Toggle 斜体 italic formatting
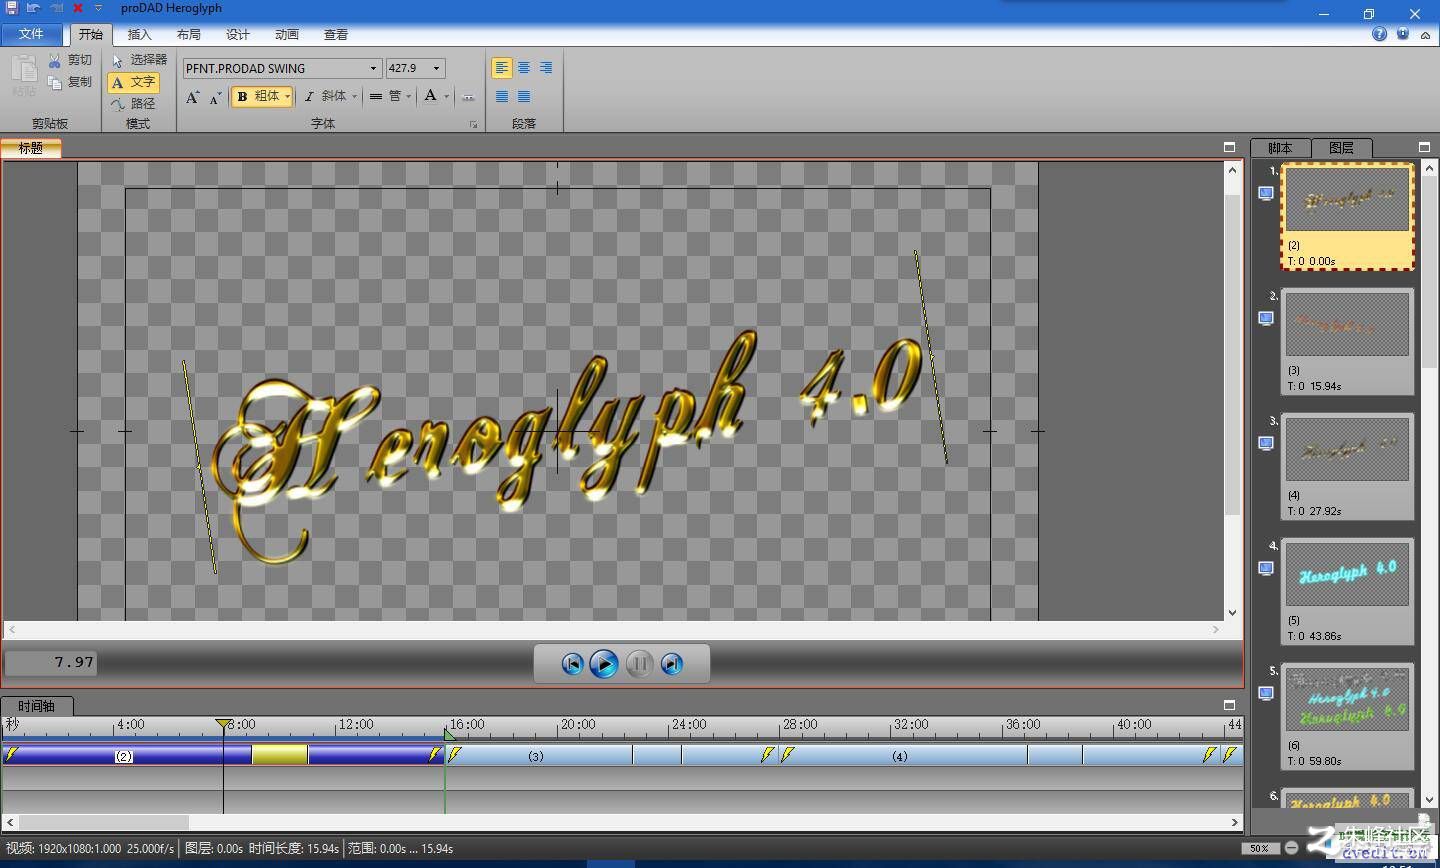The height and width of the screenshot is (868, 1440). tap(324, 97)
